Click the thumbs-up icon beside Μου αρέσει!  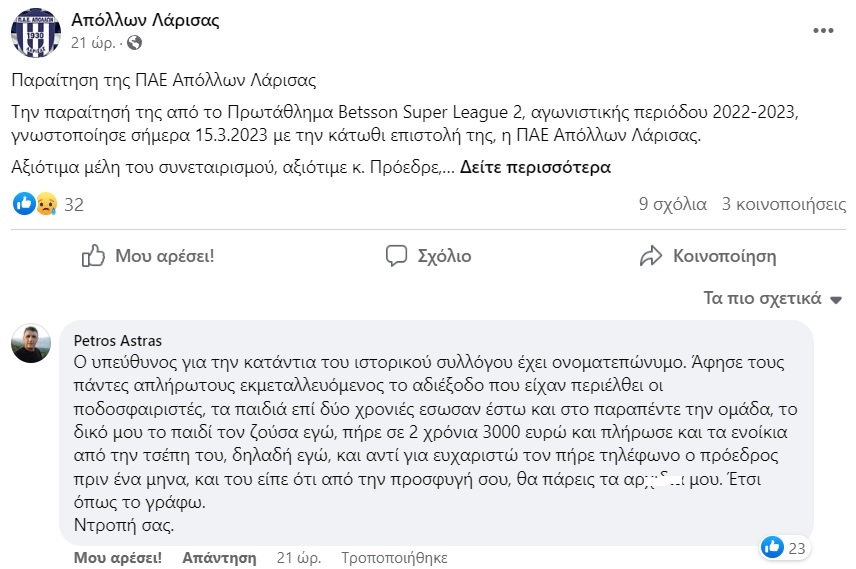click(93, 256)
